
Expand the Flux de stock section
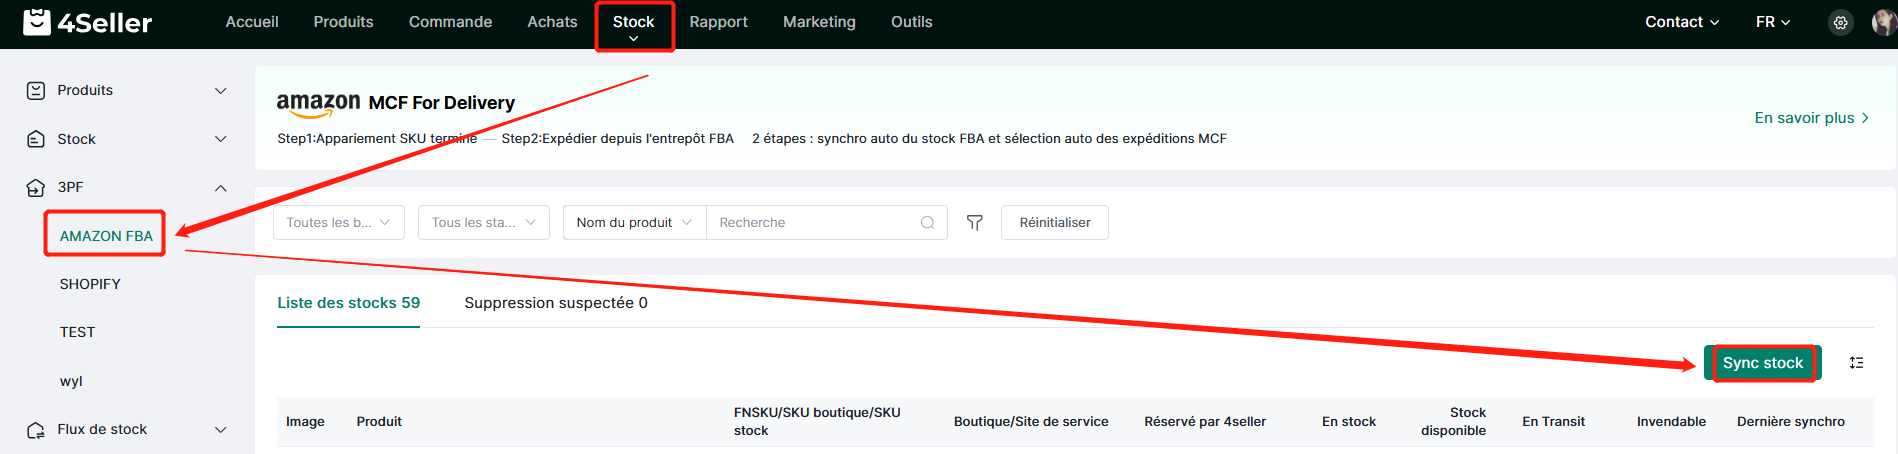point(221,430)
